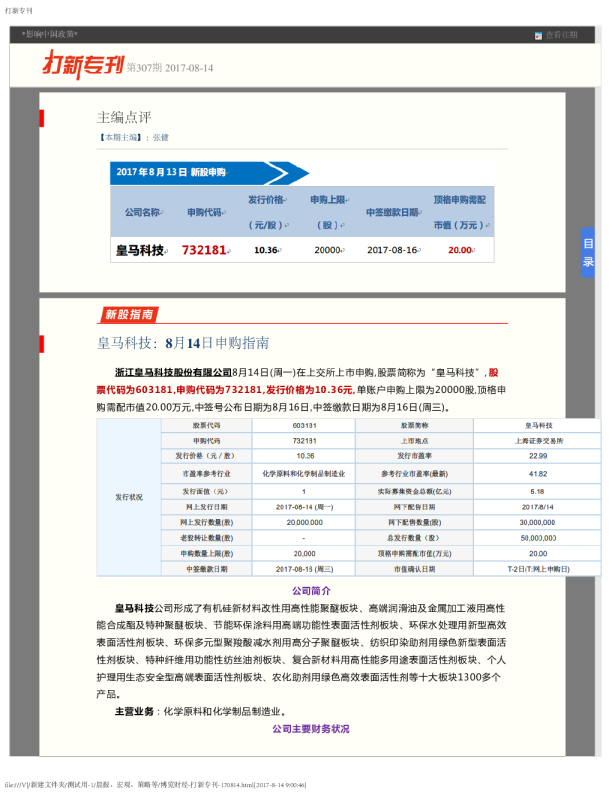Click the calendar icon beside 查看往期

coord(538,35)
